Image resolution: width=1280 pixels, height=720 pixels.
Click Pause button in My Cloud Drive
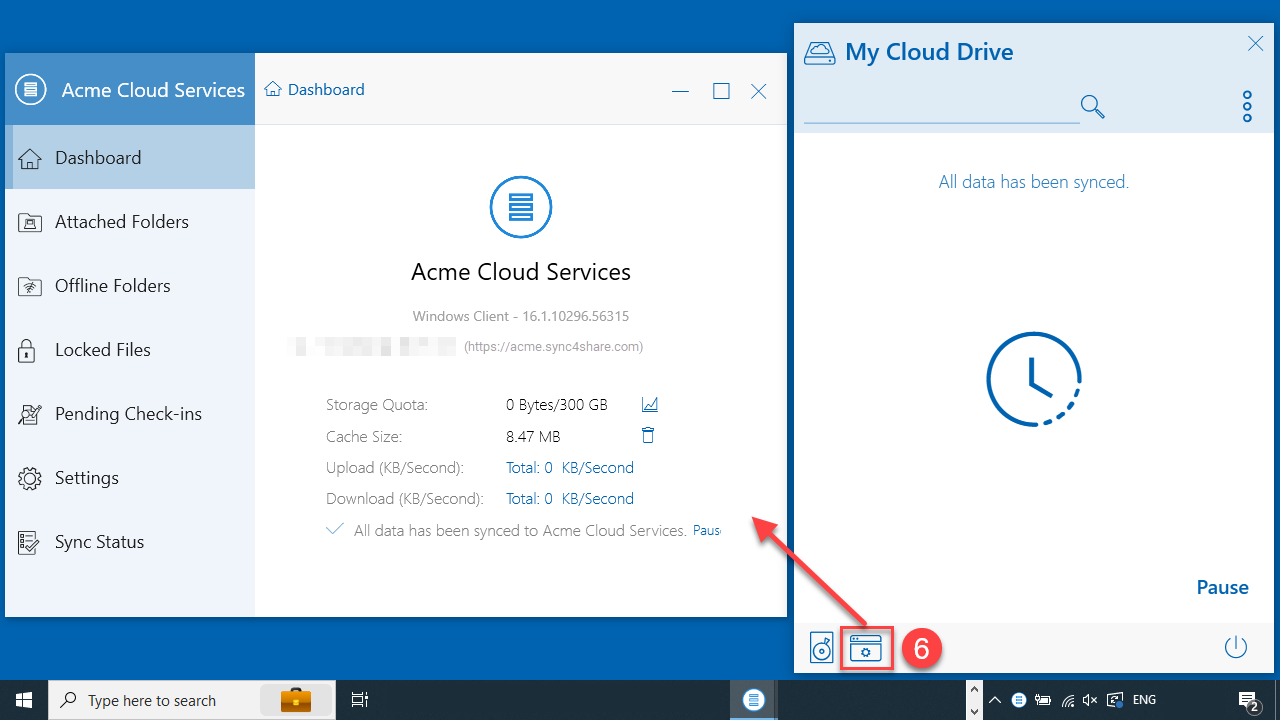tap(1222, 588)
